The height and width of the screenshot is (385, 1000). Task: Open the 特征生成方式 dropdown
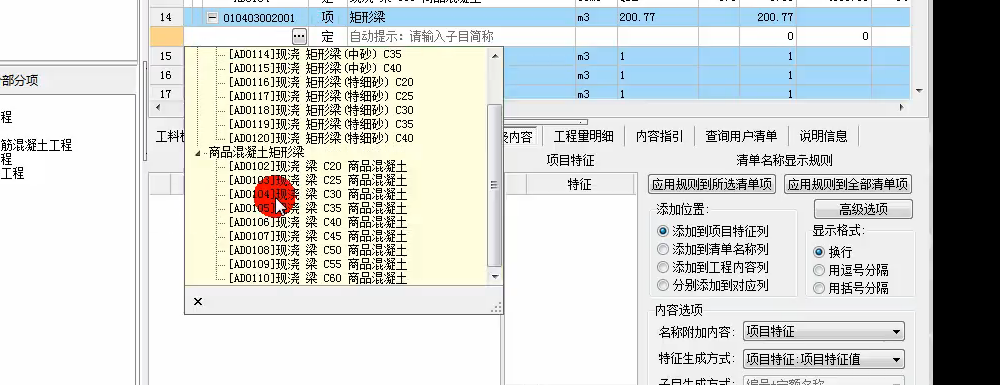[x=824, y=359]
